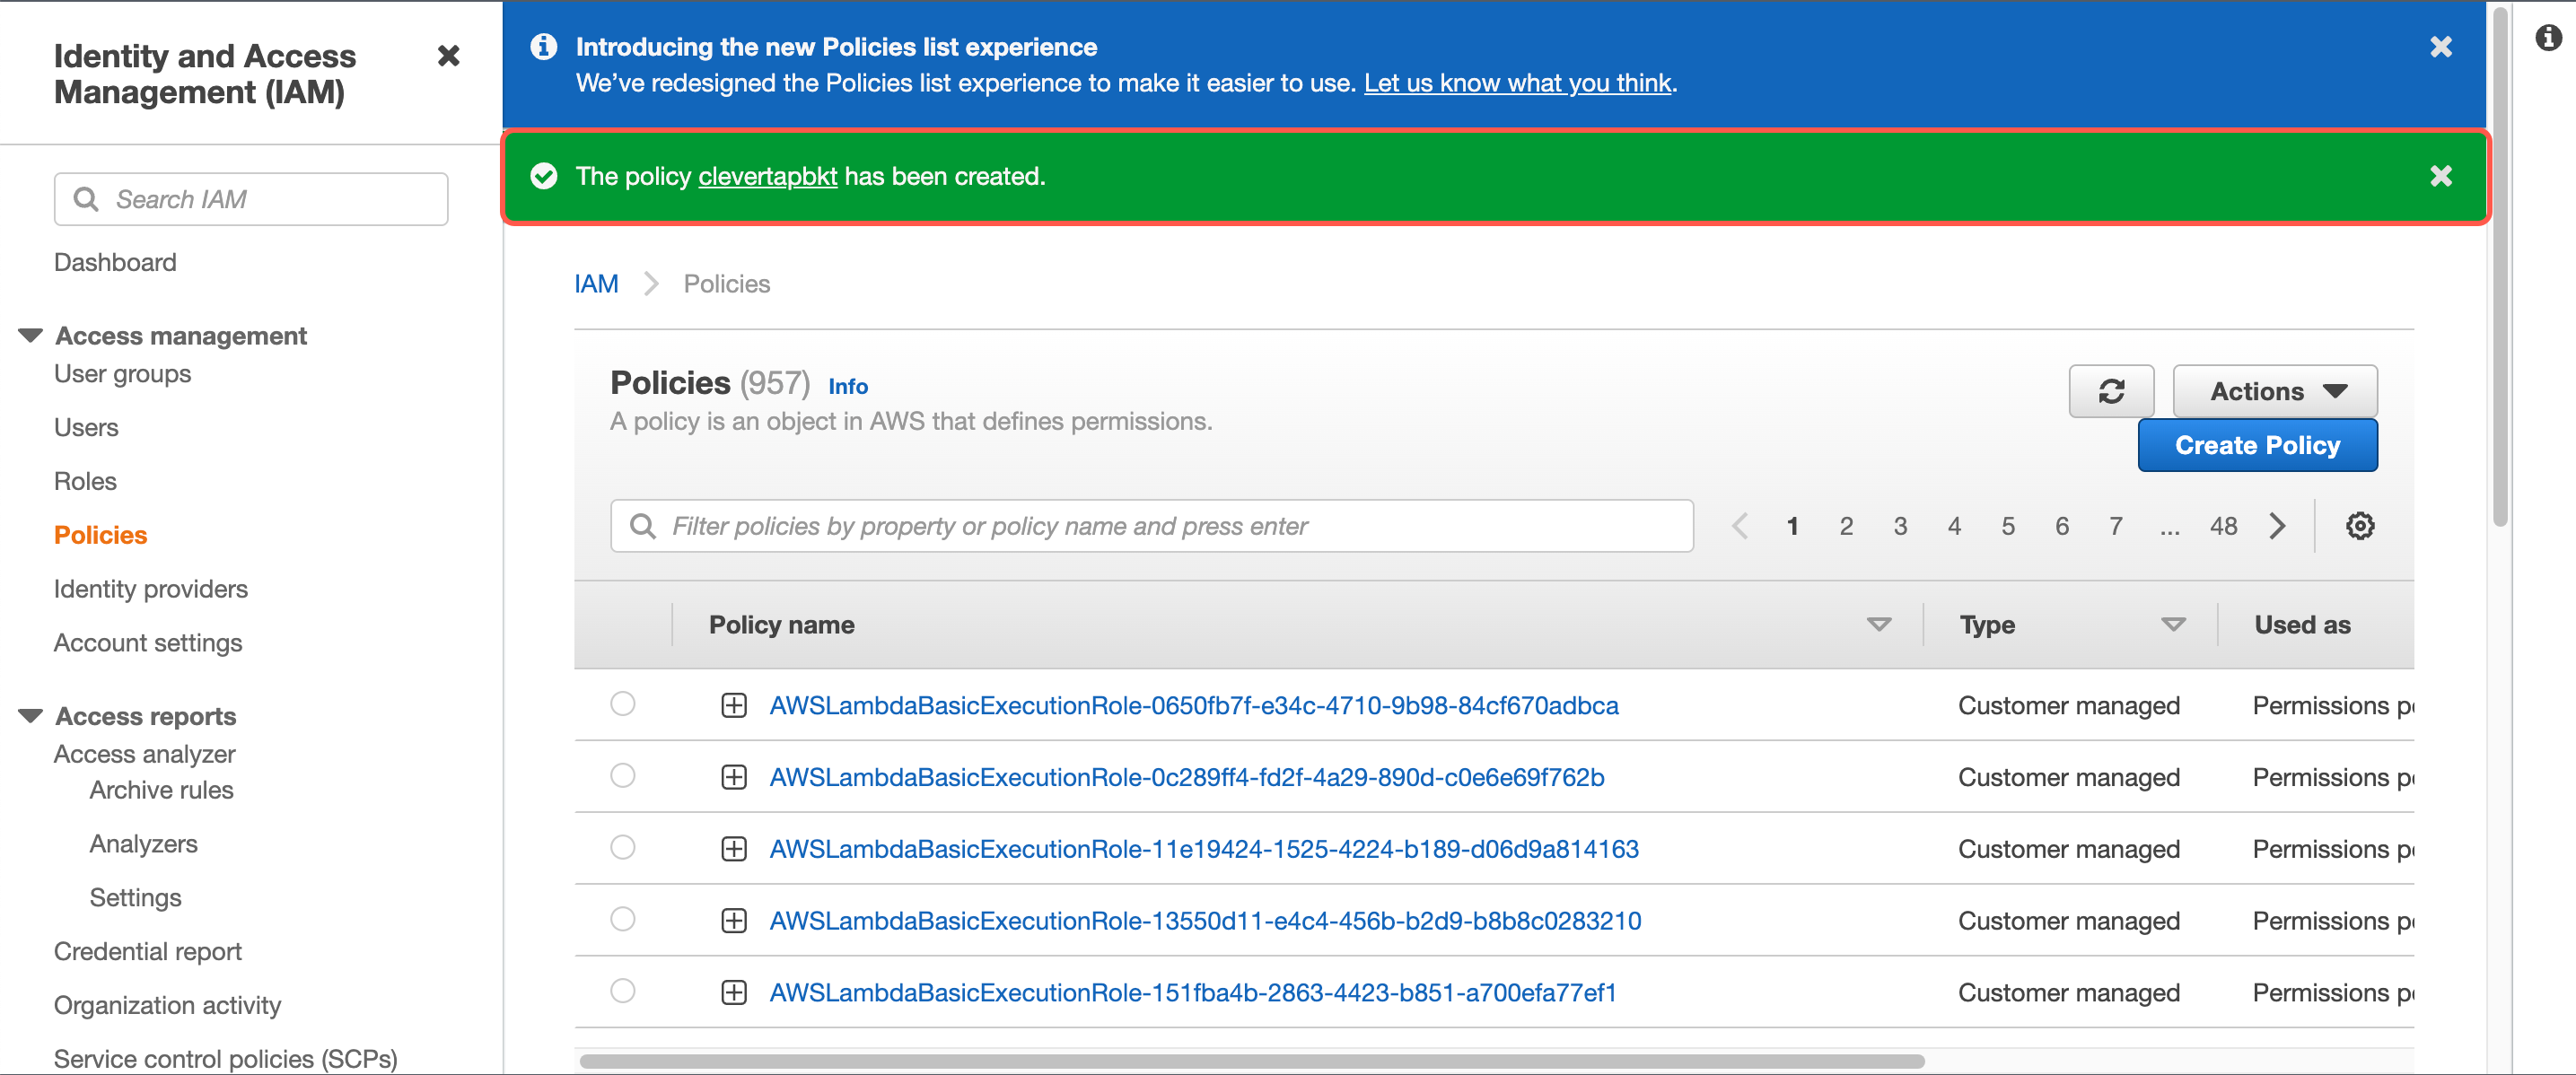The height and width of the screenshot is (1075, 2576).
Task: Expand policy row ending 84cf670adbca
Action: (x=734, y=705)
